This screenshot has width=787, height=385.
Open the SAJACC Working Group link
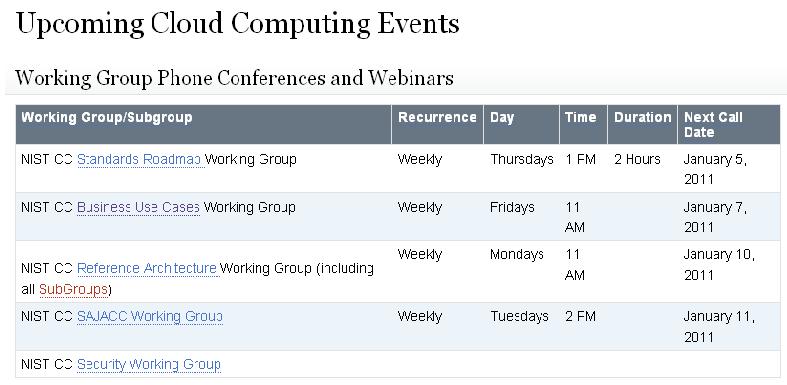(x=150, y=317)
